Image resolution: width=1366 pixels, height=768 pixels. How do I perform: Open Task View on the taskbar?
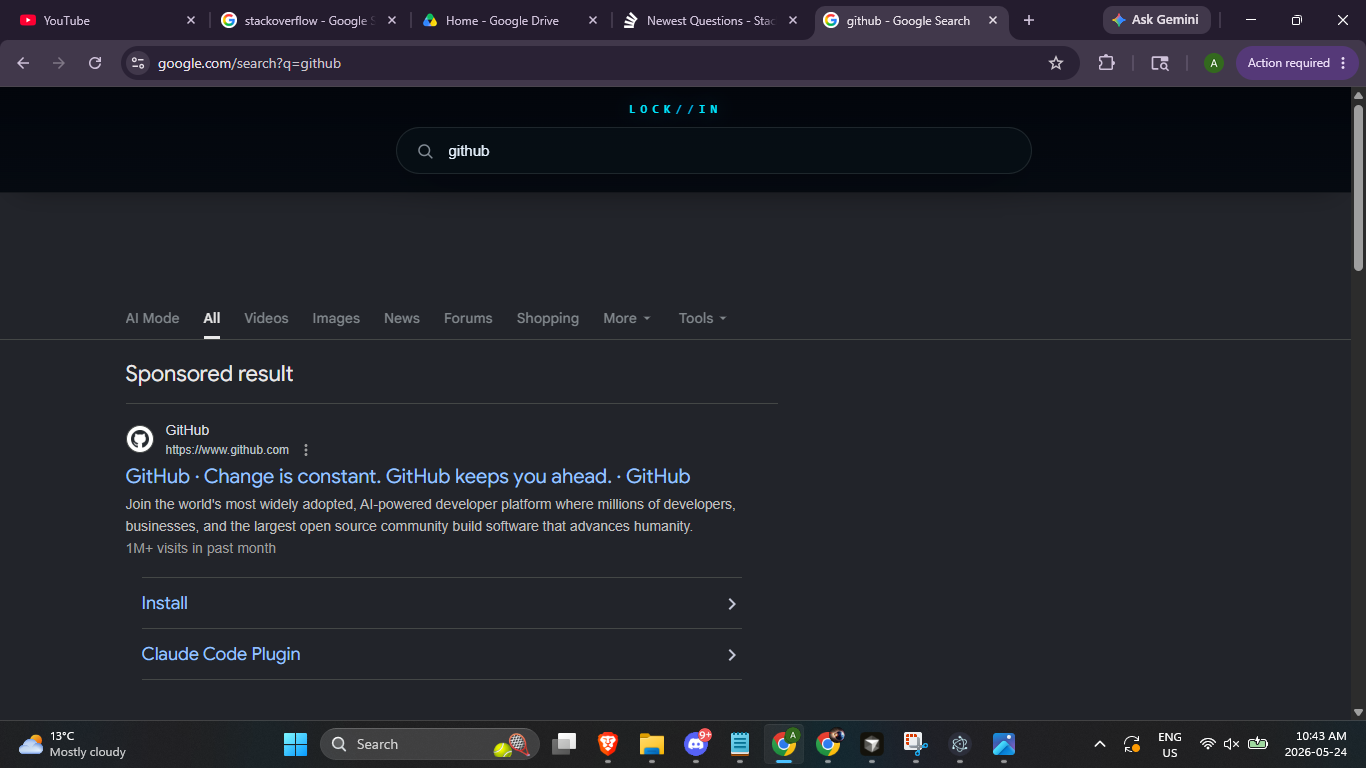[565, 744]
